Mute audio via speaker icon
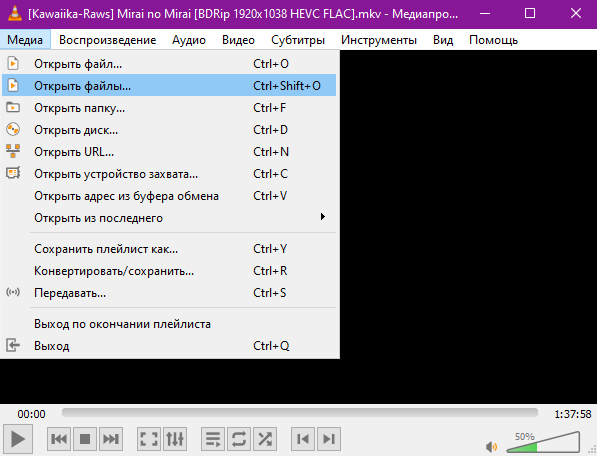 pos(492,446)
